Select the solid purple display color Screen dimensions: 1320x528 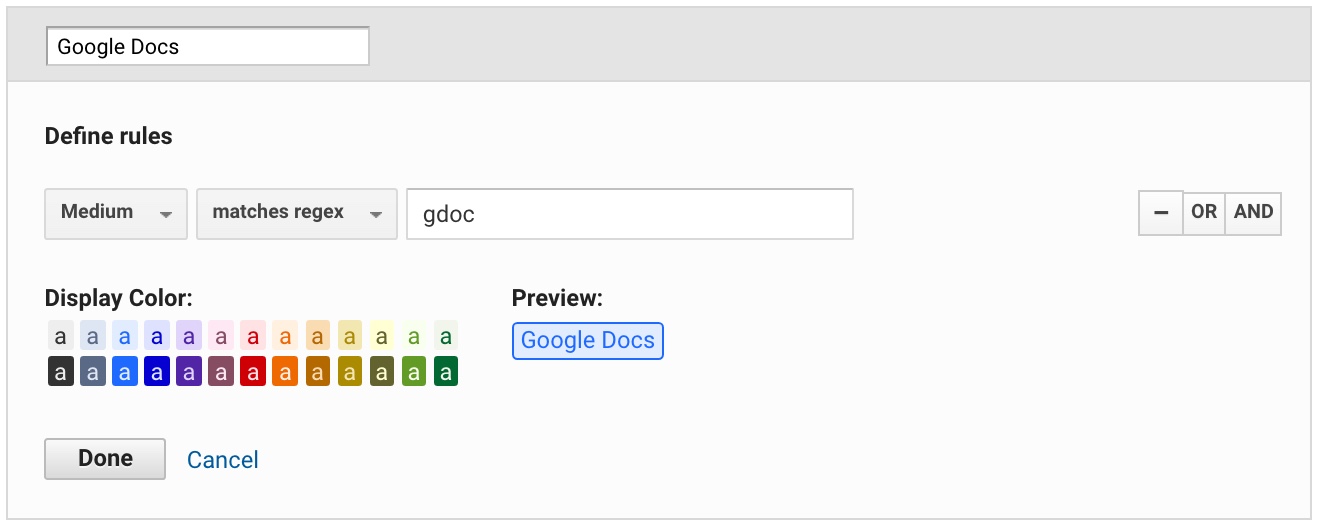[189, 373]
